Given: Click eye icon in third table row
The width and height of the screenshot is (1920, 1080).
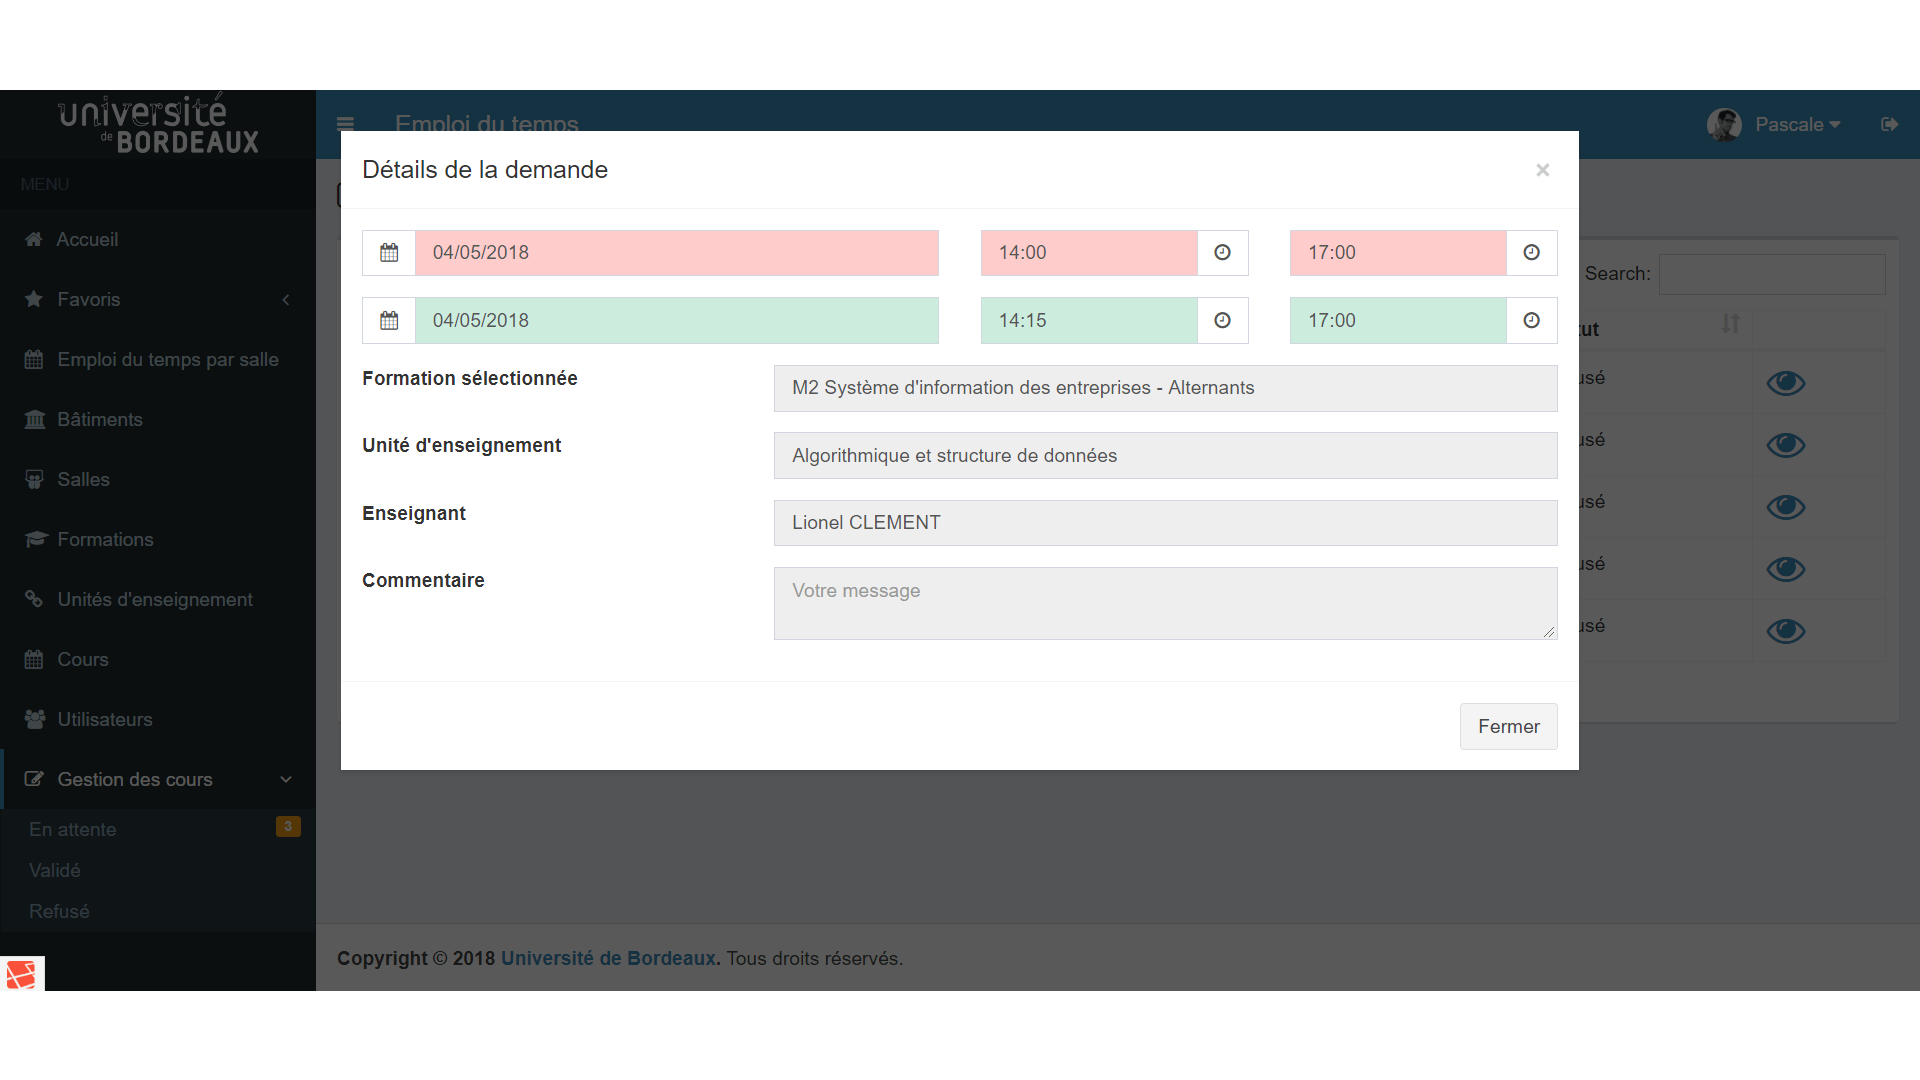Looking at the screenshot, I should click(x=1785, y=507).
